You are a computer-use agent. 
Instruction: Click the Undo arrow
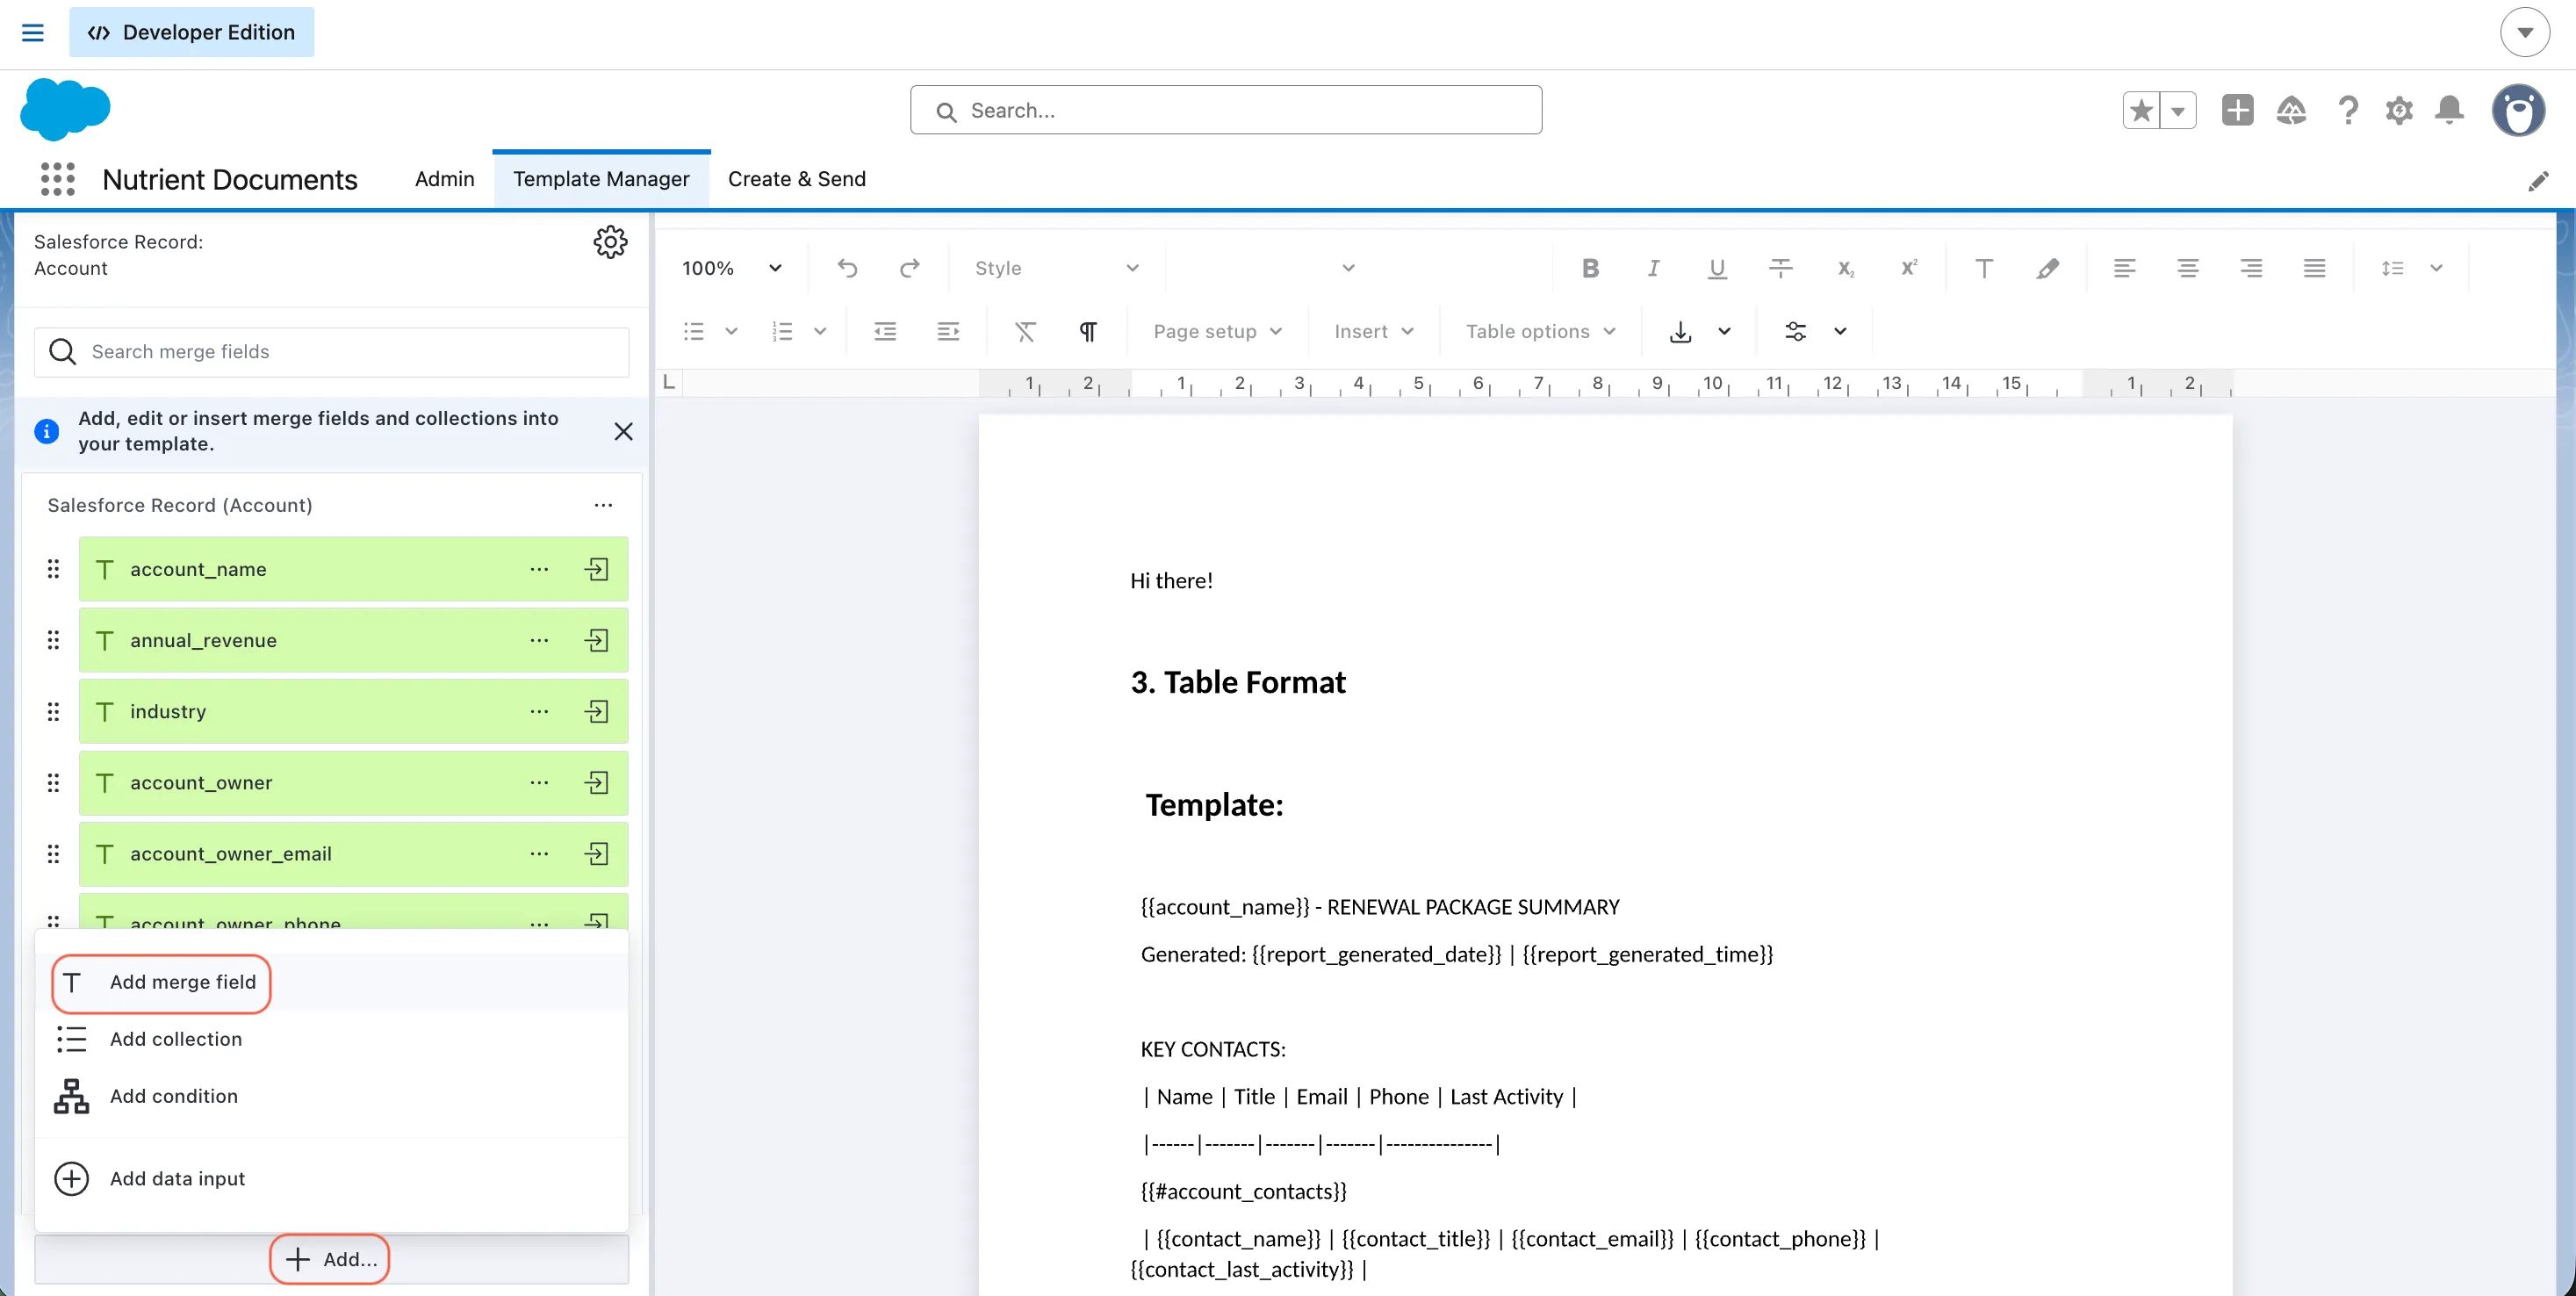(847, 268)
